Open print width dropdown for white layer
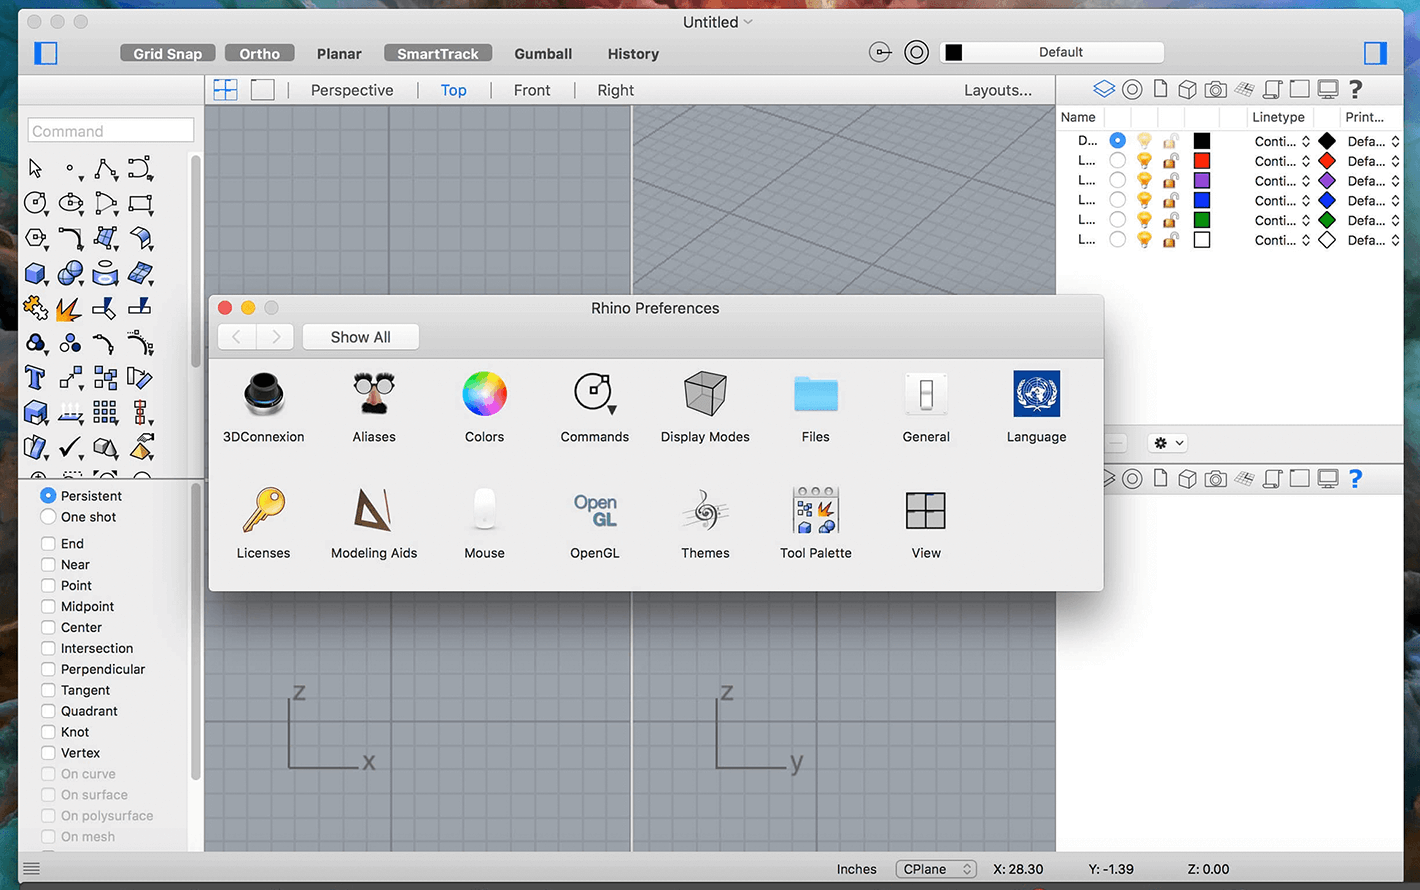This screenshot has height=890, width=1420. pyautogui.click(x=1373, y=240)
